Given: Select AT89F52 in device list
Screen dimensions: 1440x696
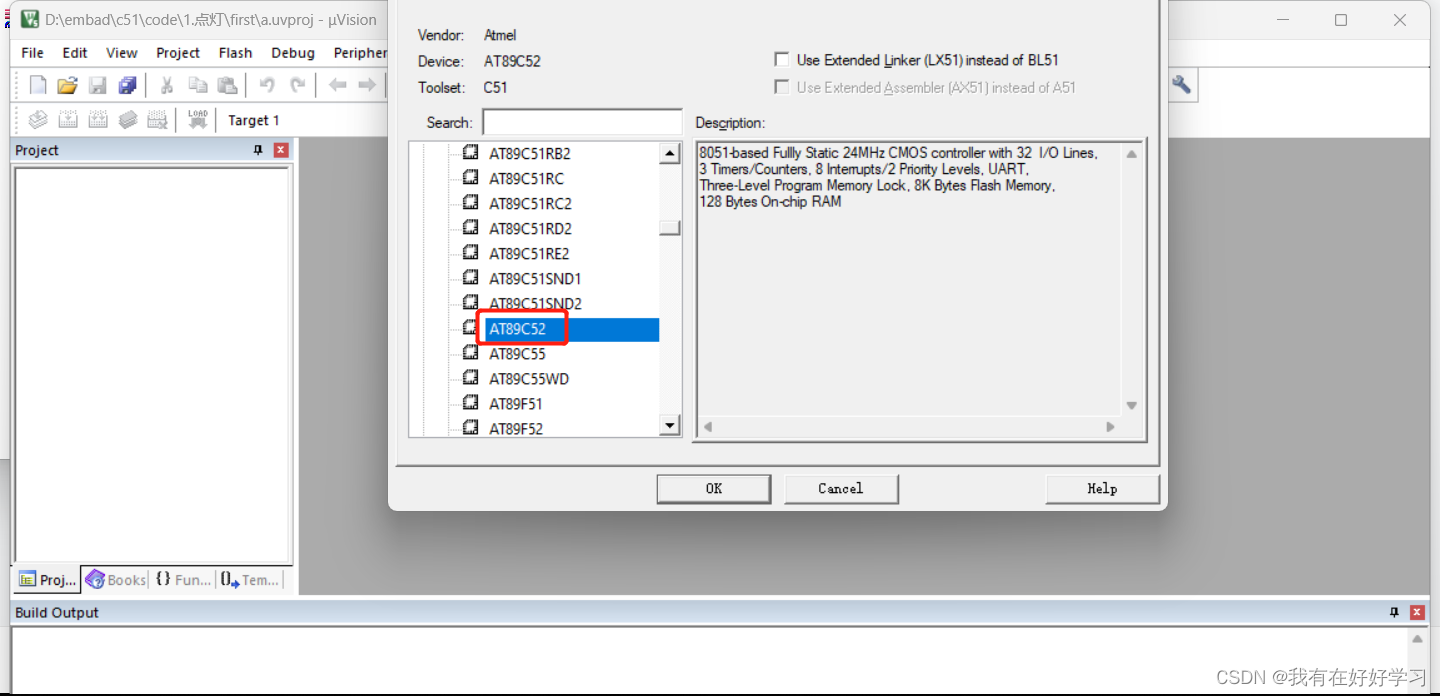Looking at the screenshot, I should tap(516, 428).
